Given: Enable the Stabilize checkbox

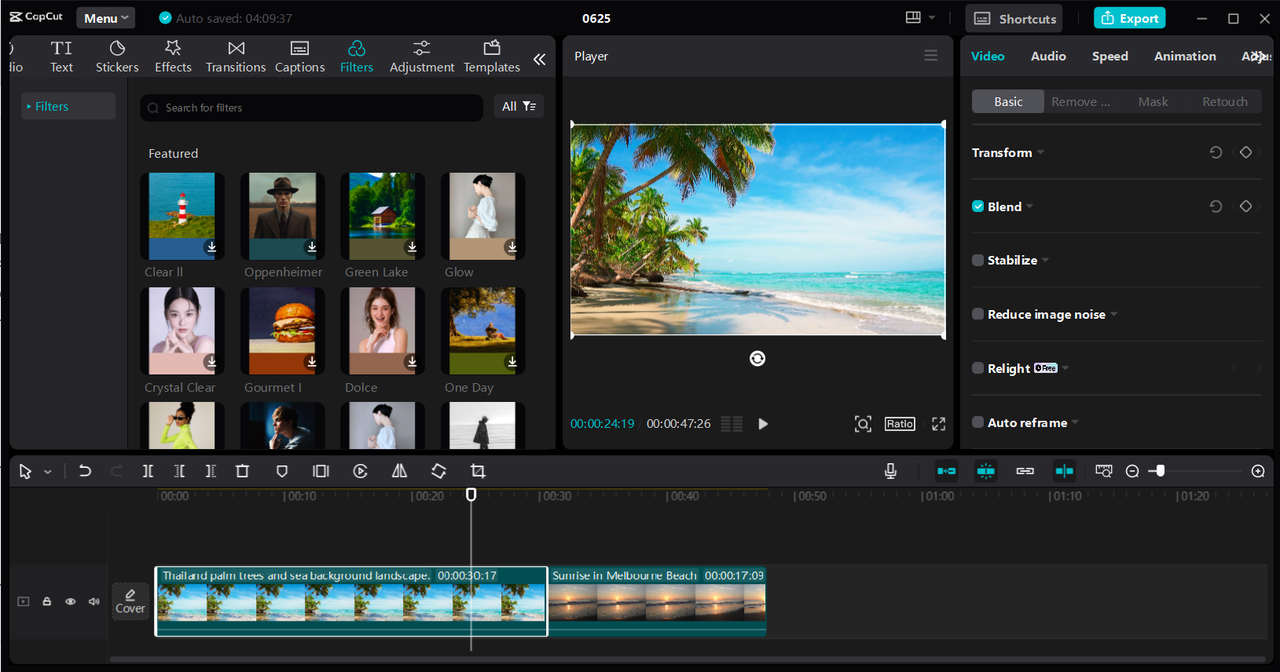Looking at the screenshot, I should click(x=978, y=260).
